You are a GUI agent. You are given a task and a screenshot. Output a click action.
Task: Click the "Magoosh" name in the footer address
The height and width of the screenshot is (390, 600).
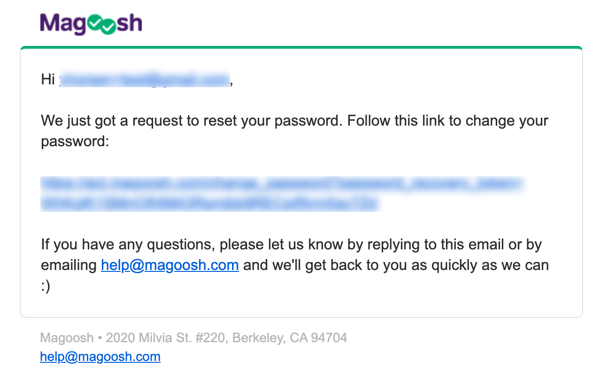[67, 338]
